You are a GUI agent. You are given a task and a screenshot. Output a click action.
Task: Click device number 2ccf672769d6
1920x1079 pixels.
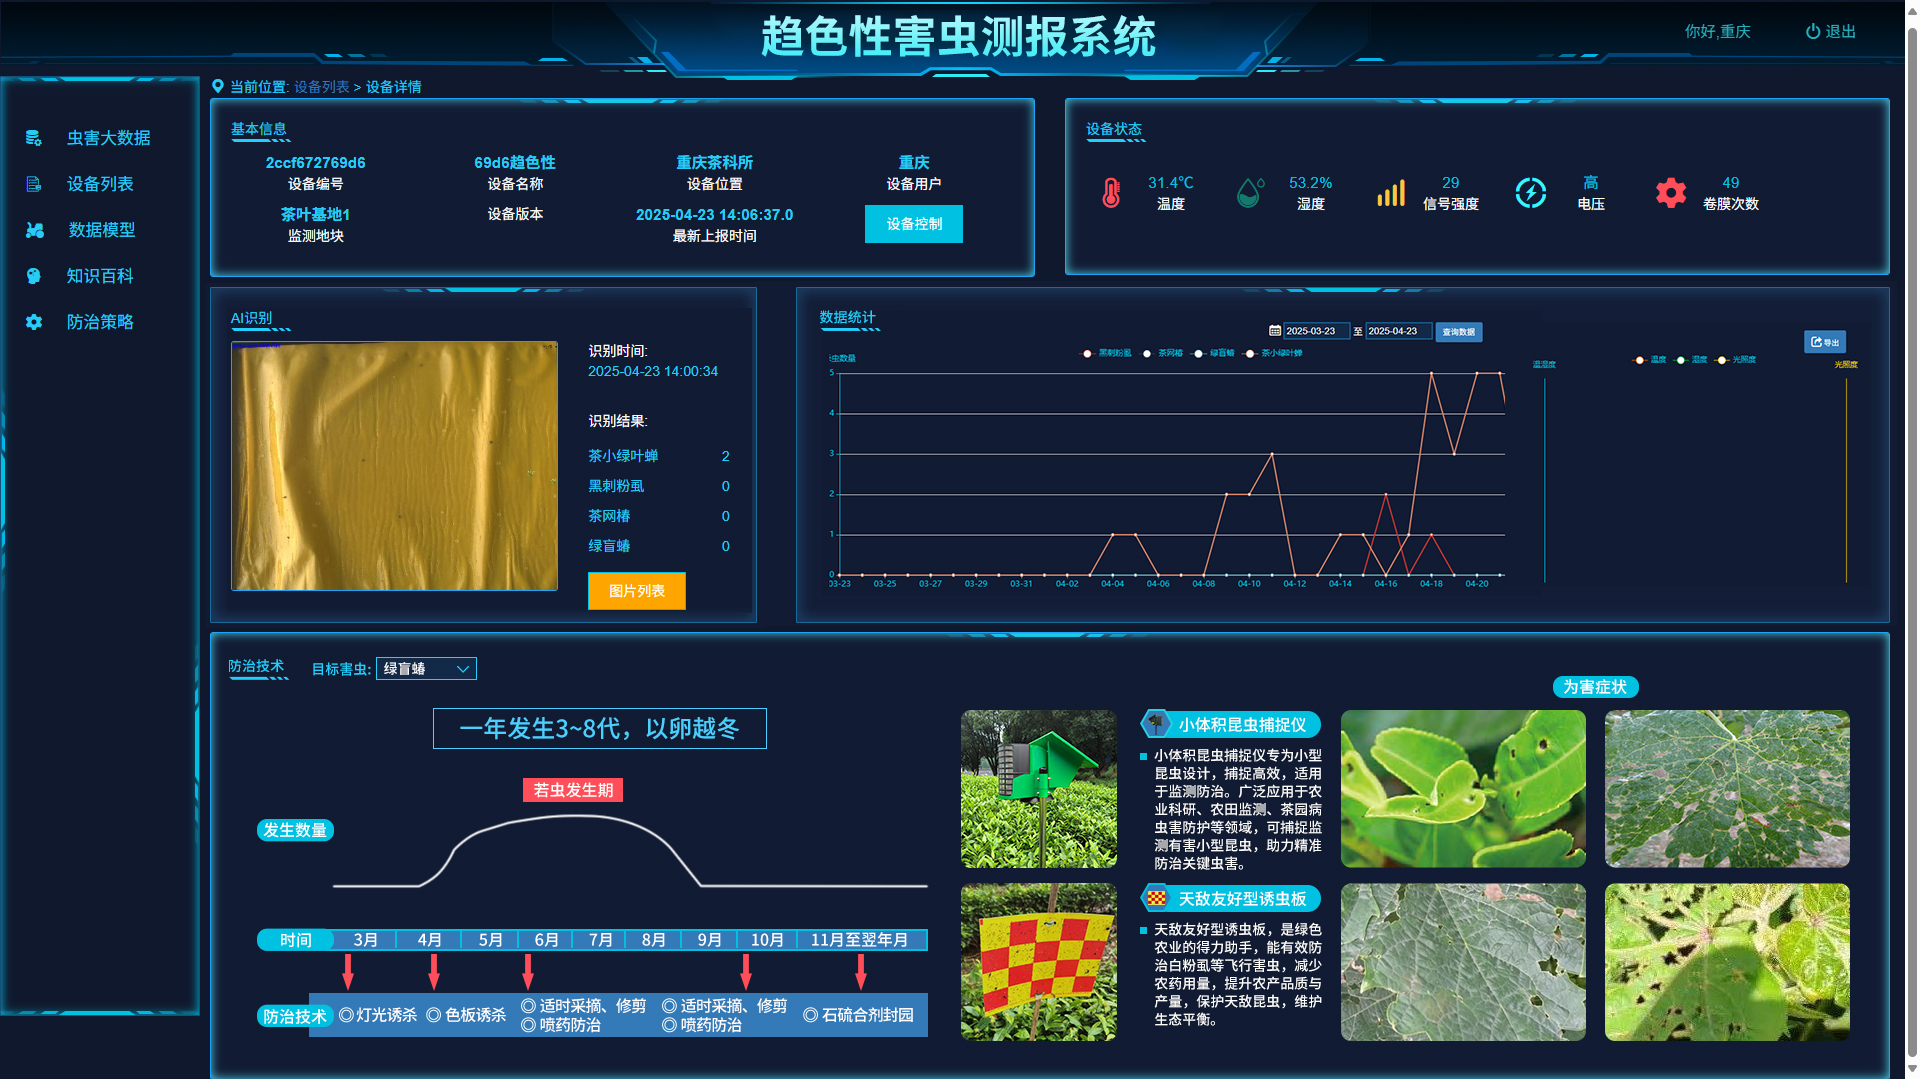[x=315, y=162]
